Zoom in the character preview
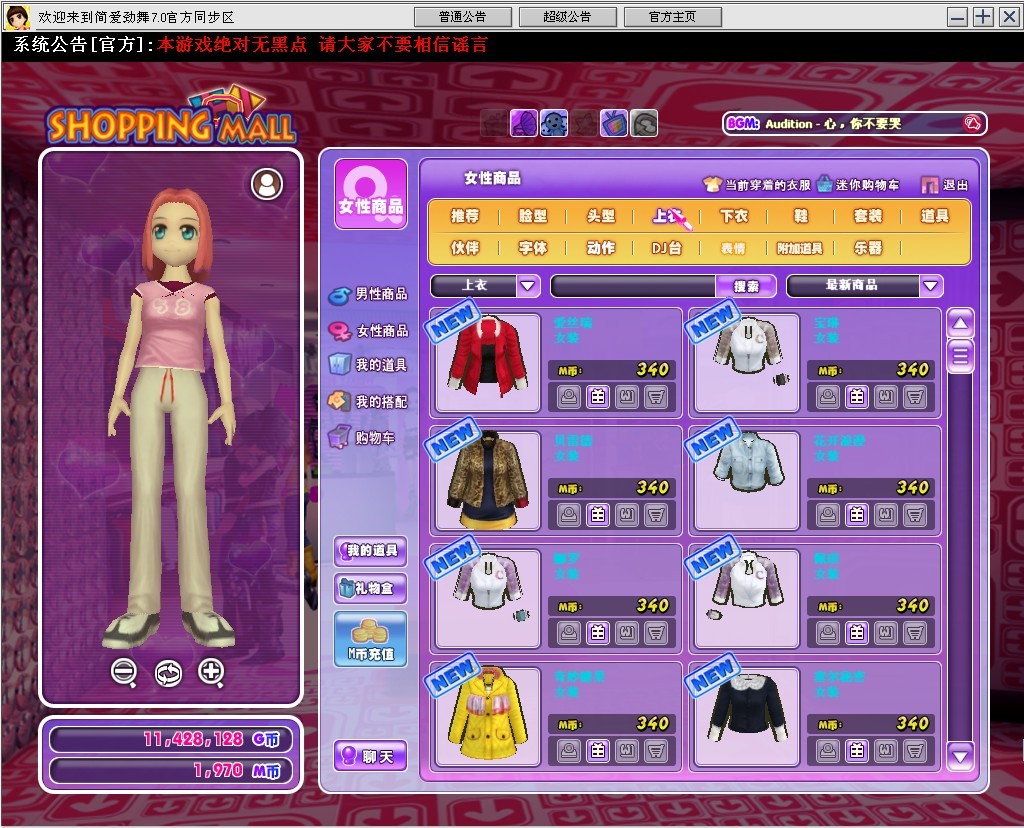1024x828 pixels. 211,672
